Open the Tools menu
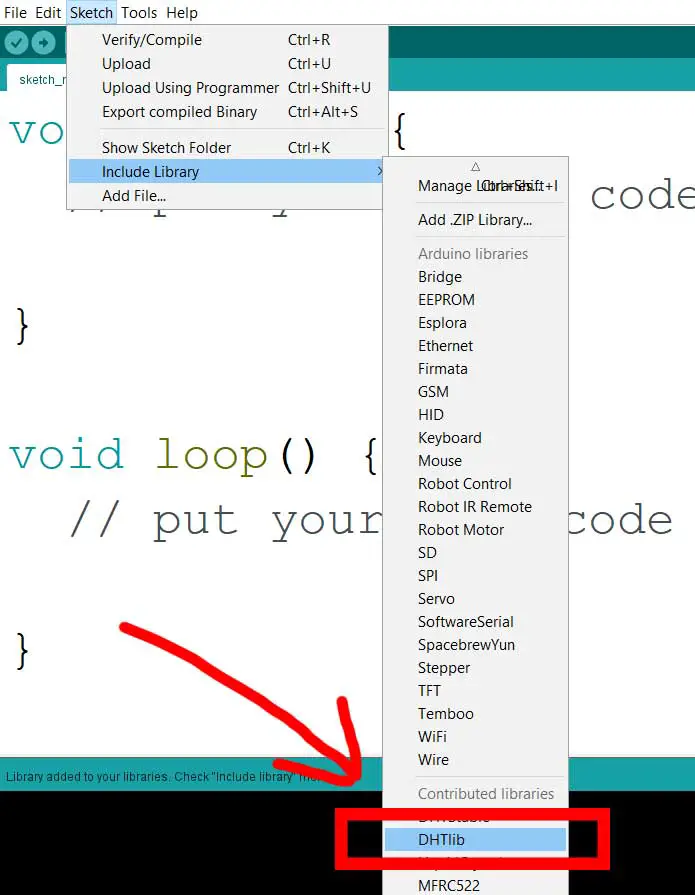Image resolution: width=695 pixels, height=895 pixels. click(139, 13)
